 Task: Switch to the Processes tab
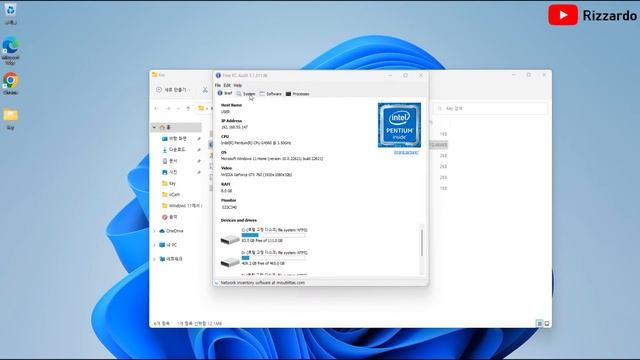tap(298, 94)
